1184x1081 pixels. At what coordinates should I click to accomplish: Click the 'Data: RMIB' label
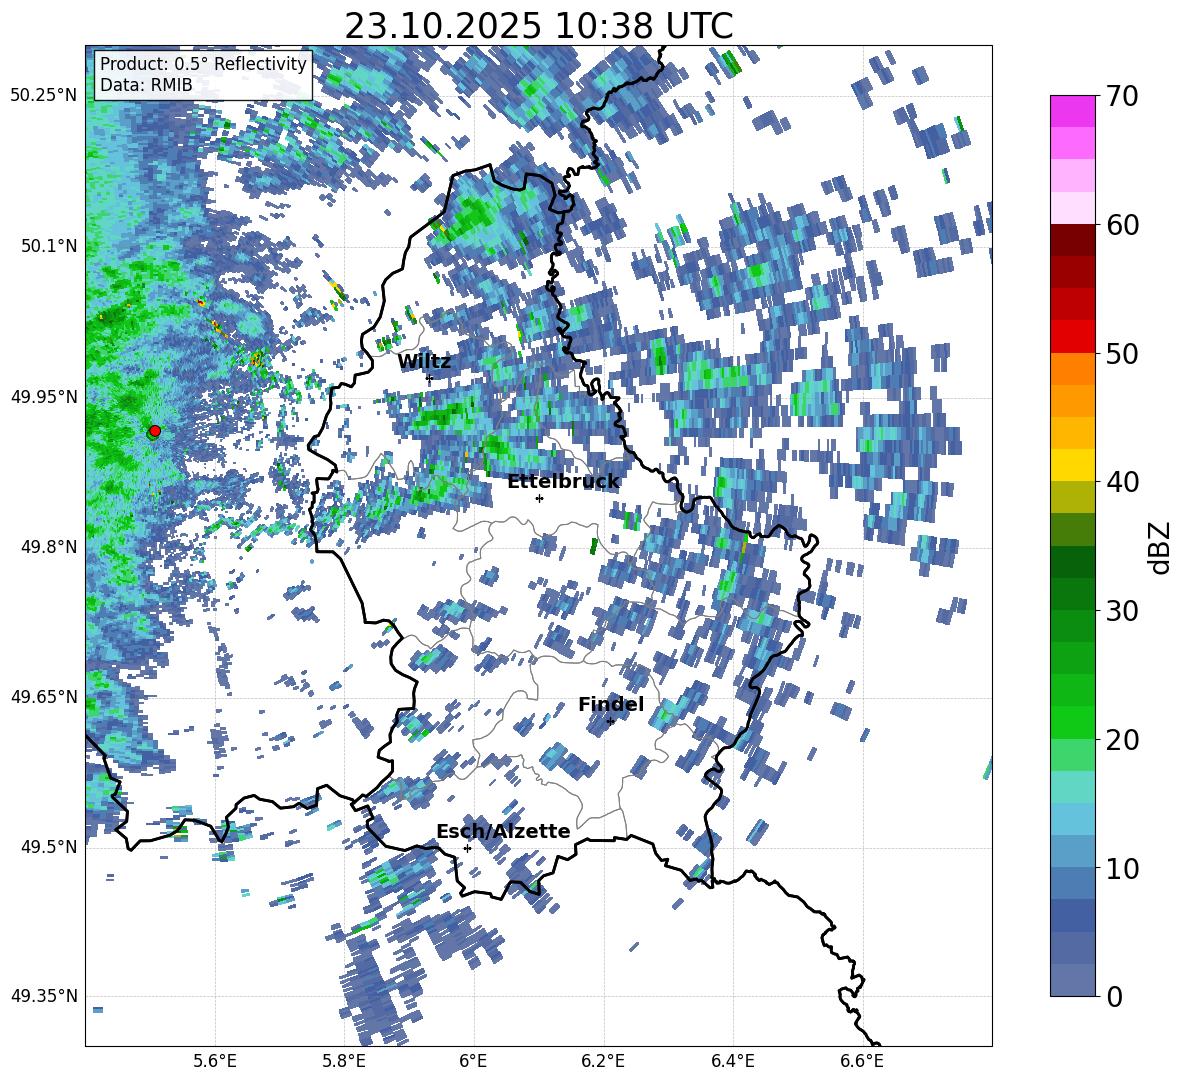pos(146,85)
